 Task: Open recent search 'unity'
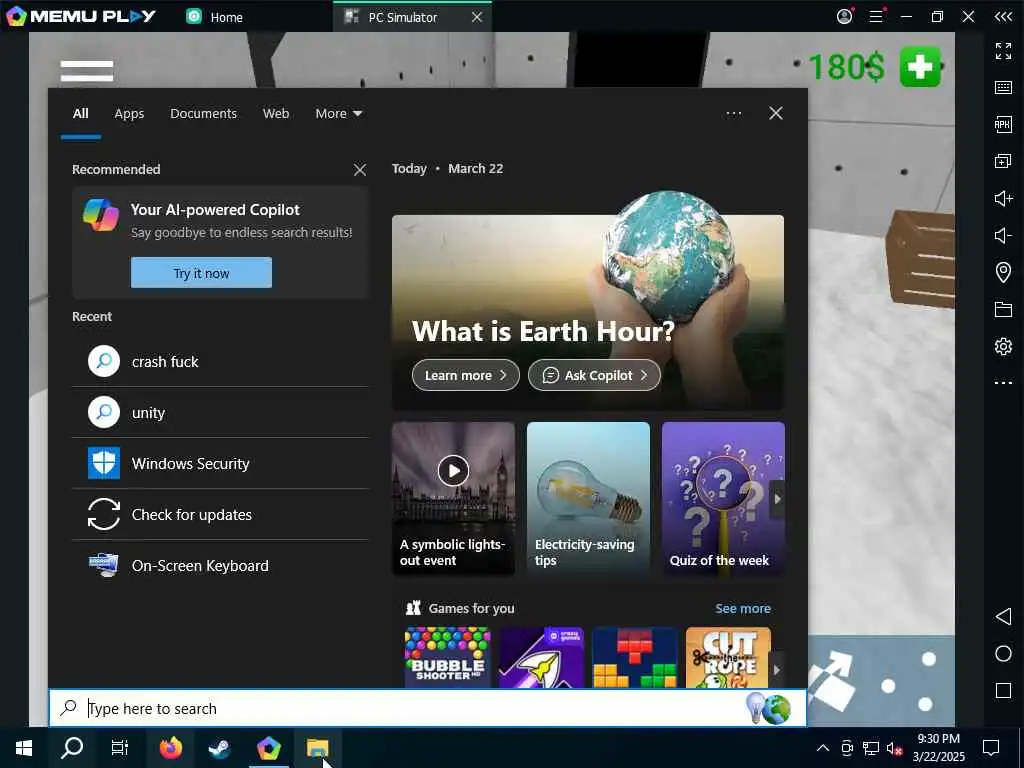coord(220,413)
